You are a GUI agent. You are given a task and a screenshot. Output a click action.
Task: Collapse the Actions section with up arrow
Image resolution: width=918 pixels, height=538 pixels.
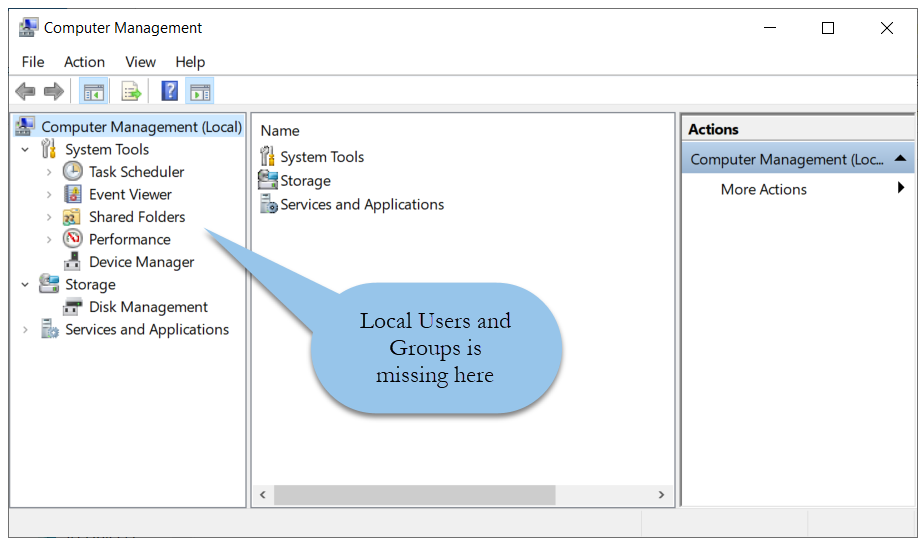point(900,159)
